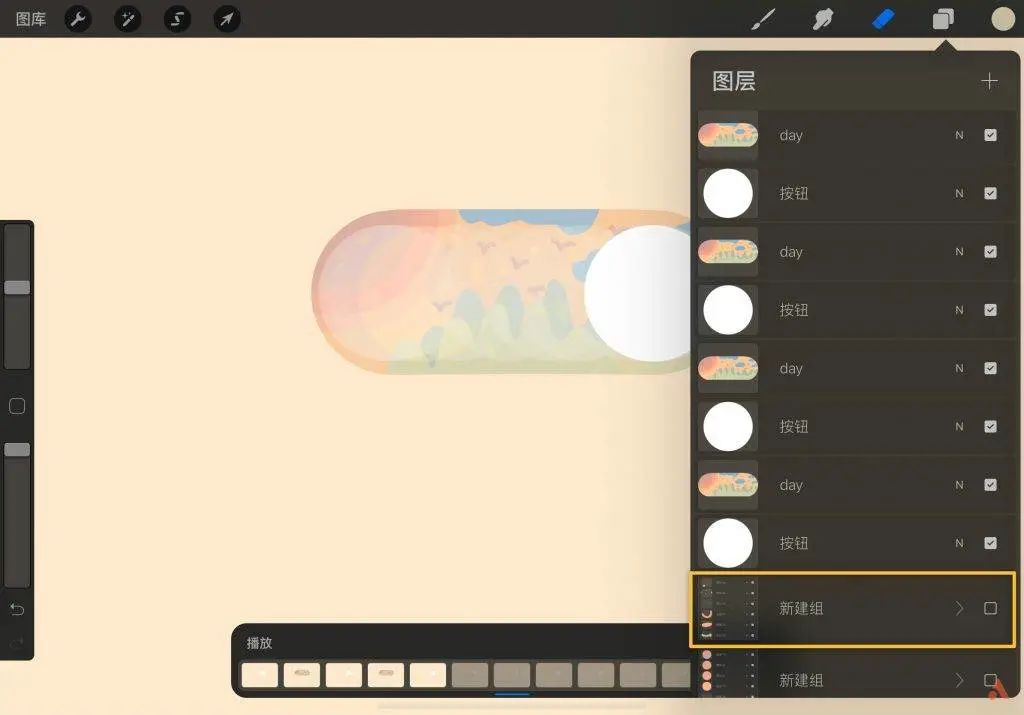Screen dimensions: 1024x715
Task: Select the third frame in animation timeline
Action: (344, 675)
